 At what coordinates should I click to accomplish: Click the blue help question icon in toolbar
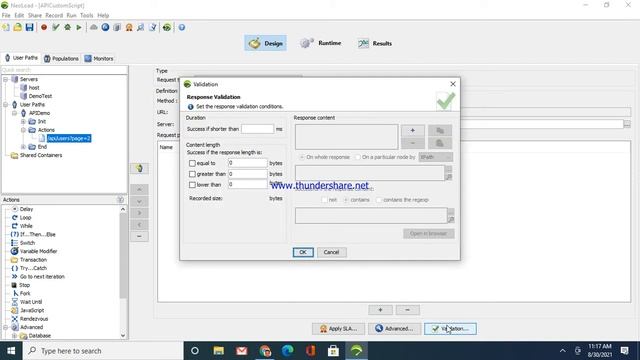(182, 27)
